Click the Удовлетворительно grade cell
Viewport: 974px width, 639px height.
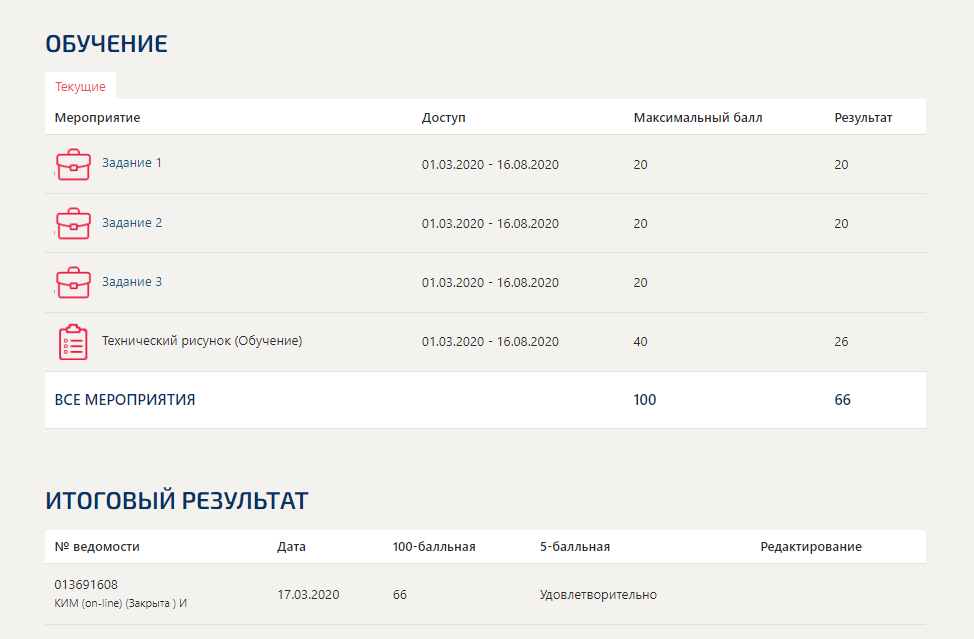pyautogui.click(x=598, y=594)
